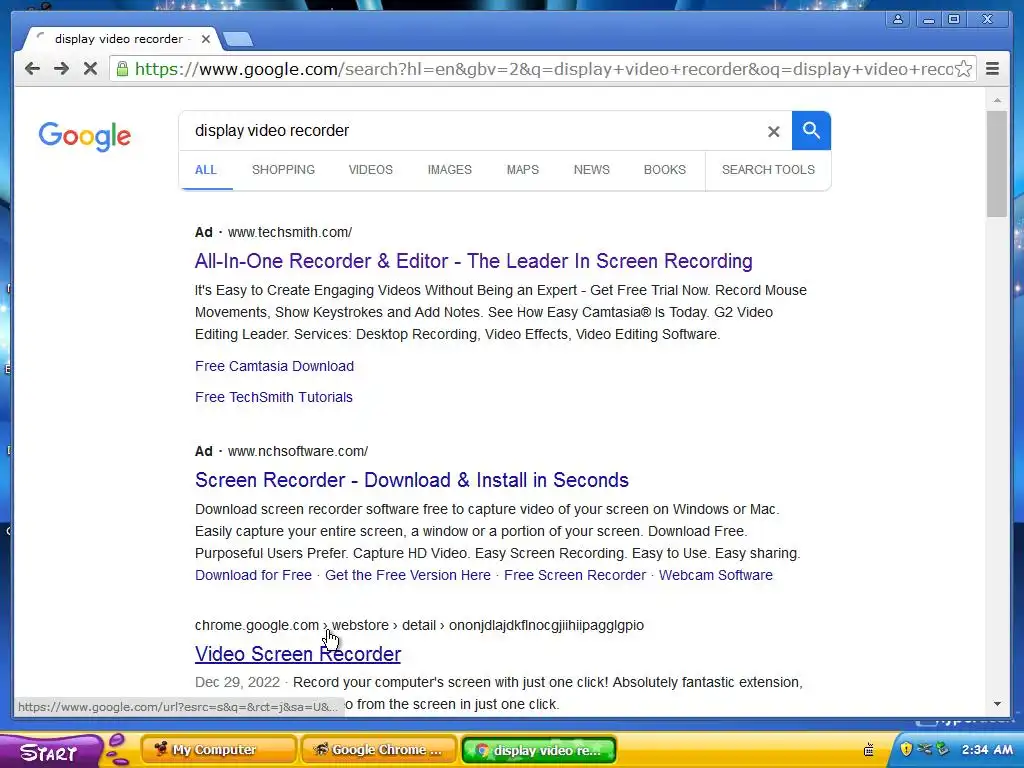Close the display video recorder tab
The image size is (1024, 768).
(205, 39)
